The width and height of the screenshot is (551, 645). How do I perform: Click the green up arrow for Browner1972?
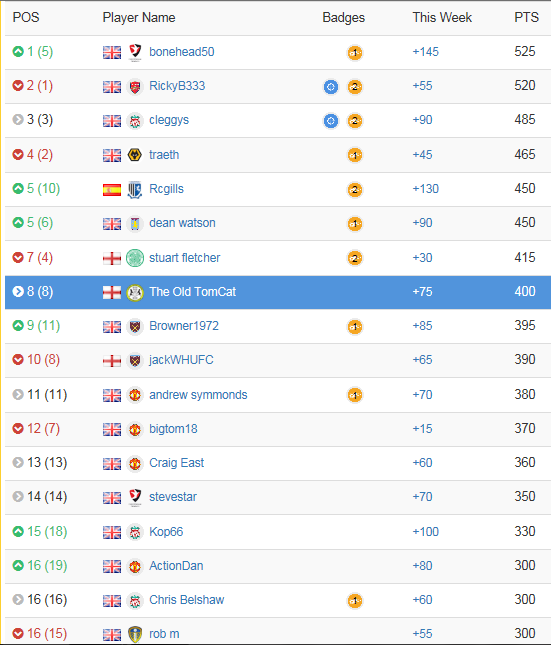click(18, 325)
